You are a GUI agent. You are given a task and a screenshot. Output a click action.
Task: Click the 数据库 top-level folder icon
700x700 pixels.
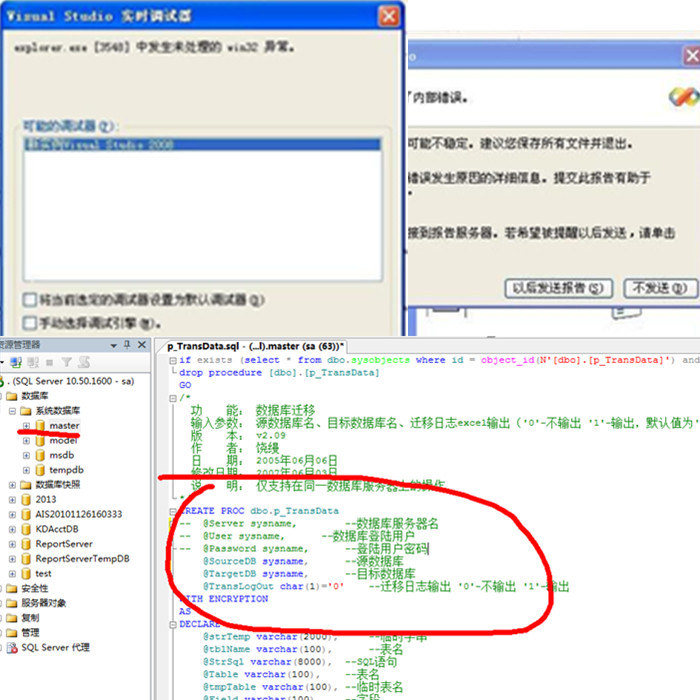12,396
